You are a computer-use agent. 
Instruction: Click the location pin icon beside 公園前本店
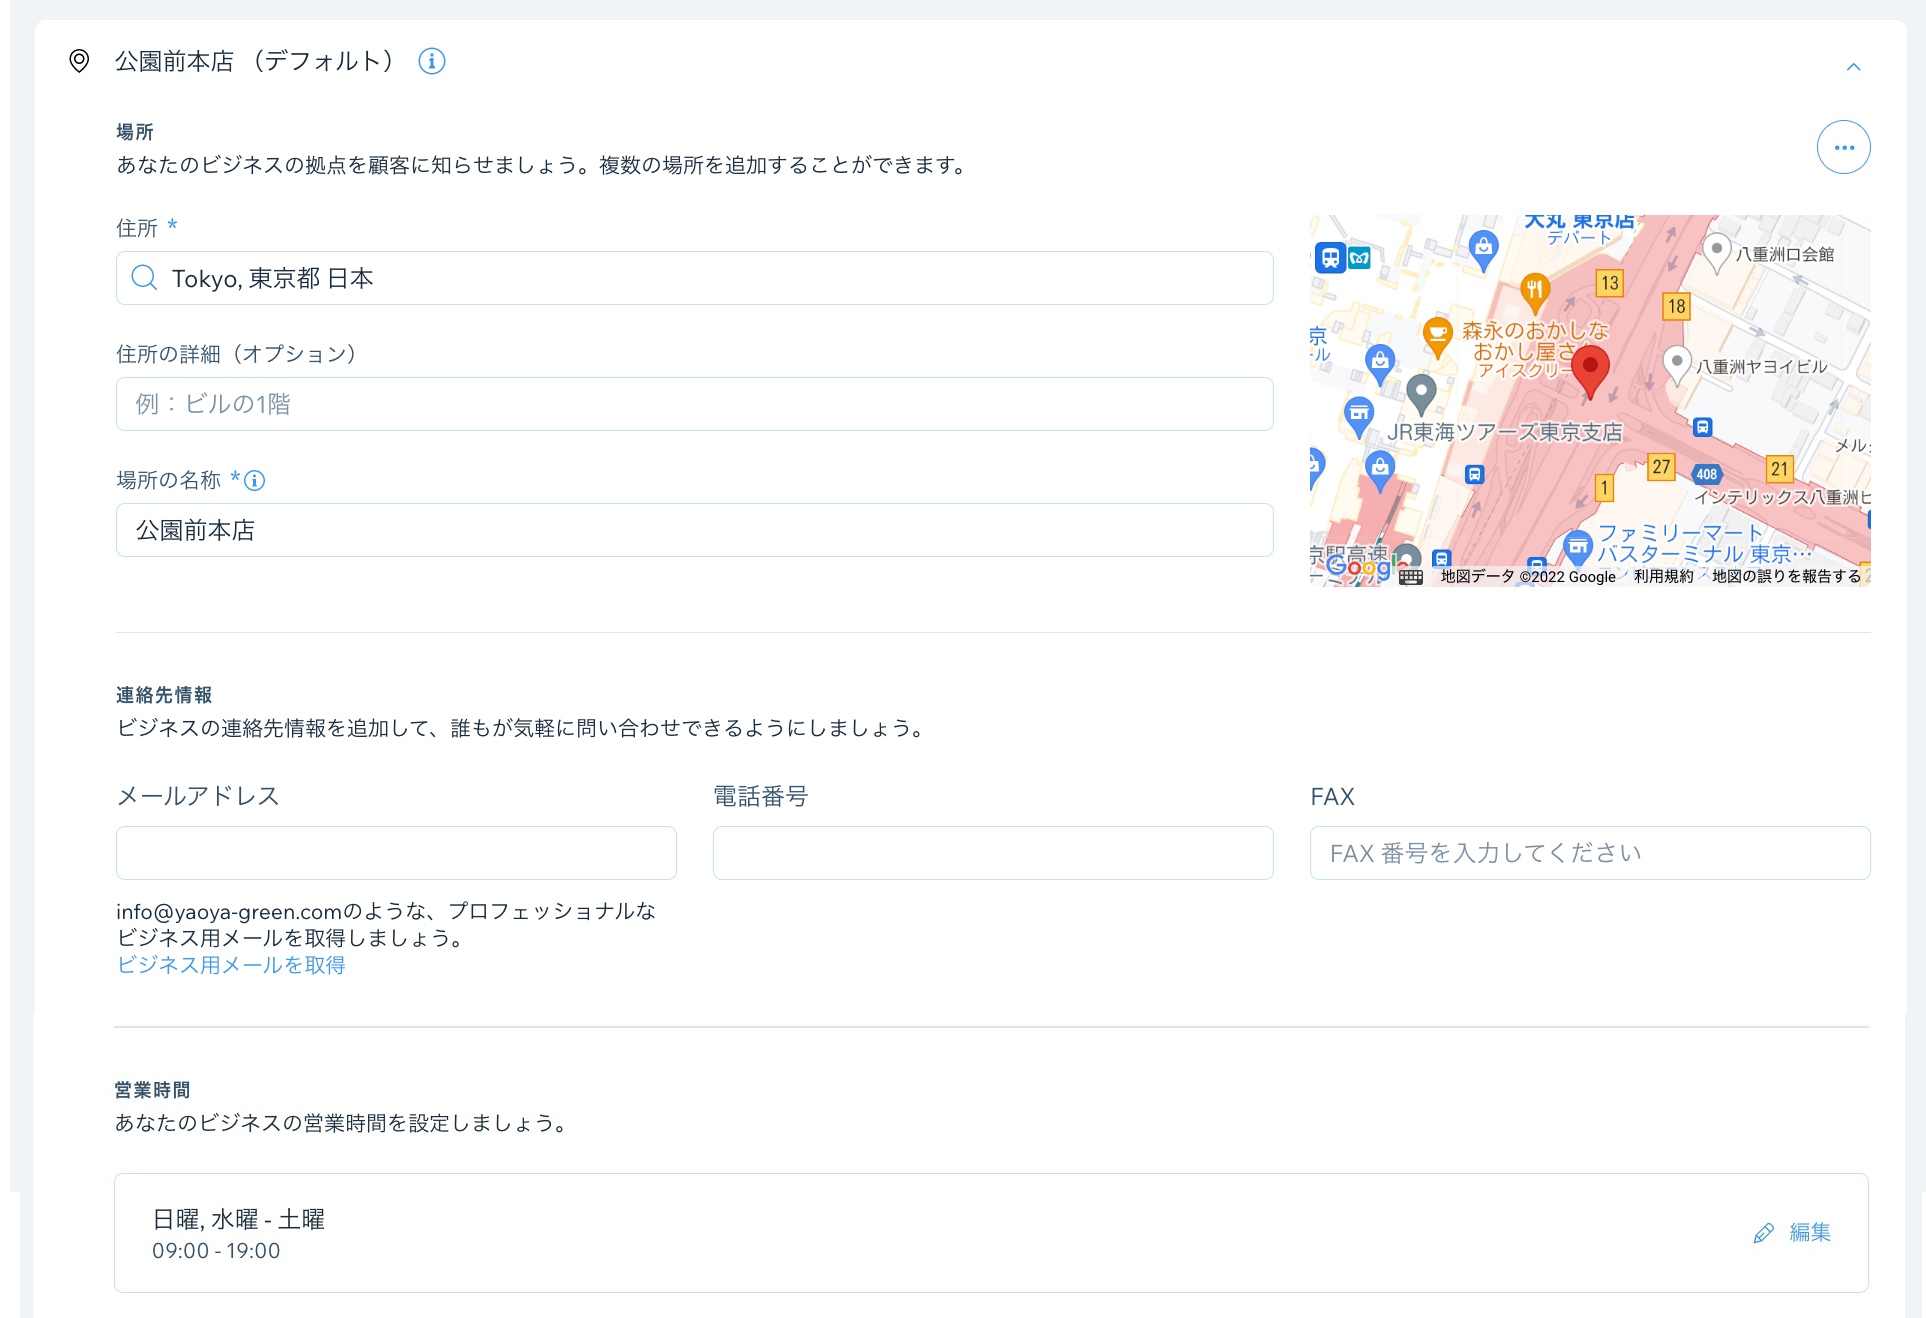(x=79, y=61)
